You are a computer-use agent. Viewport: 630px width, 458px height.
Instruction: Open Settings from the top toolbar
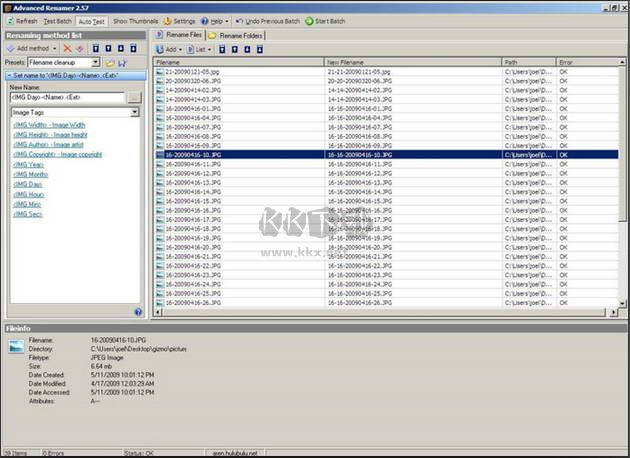(x=179, y=20)
